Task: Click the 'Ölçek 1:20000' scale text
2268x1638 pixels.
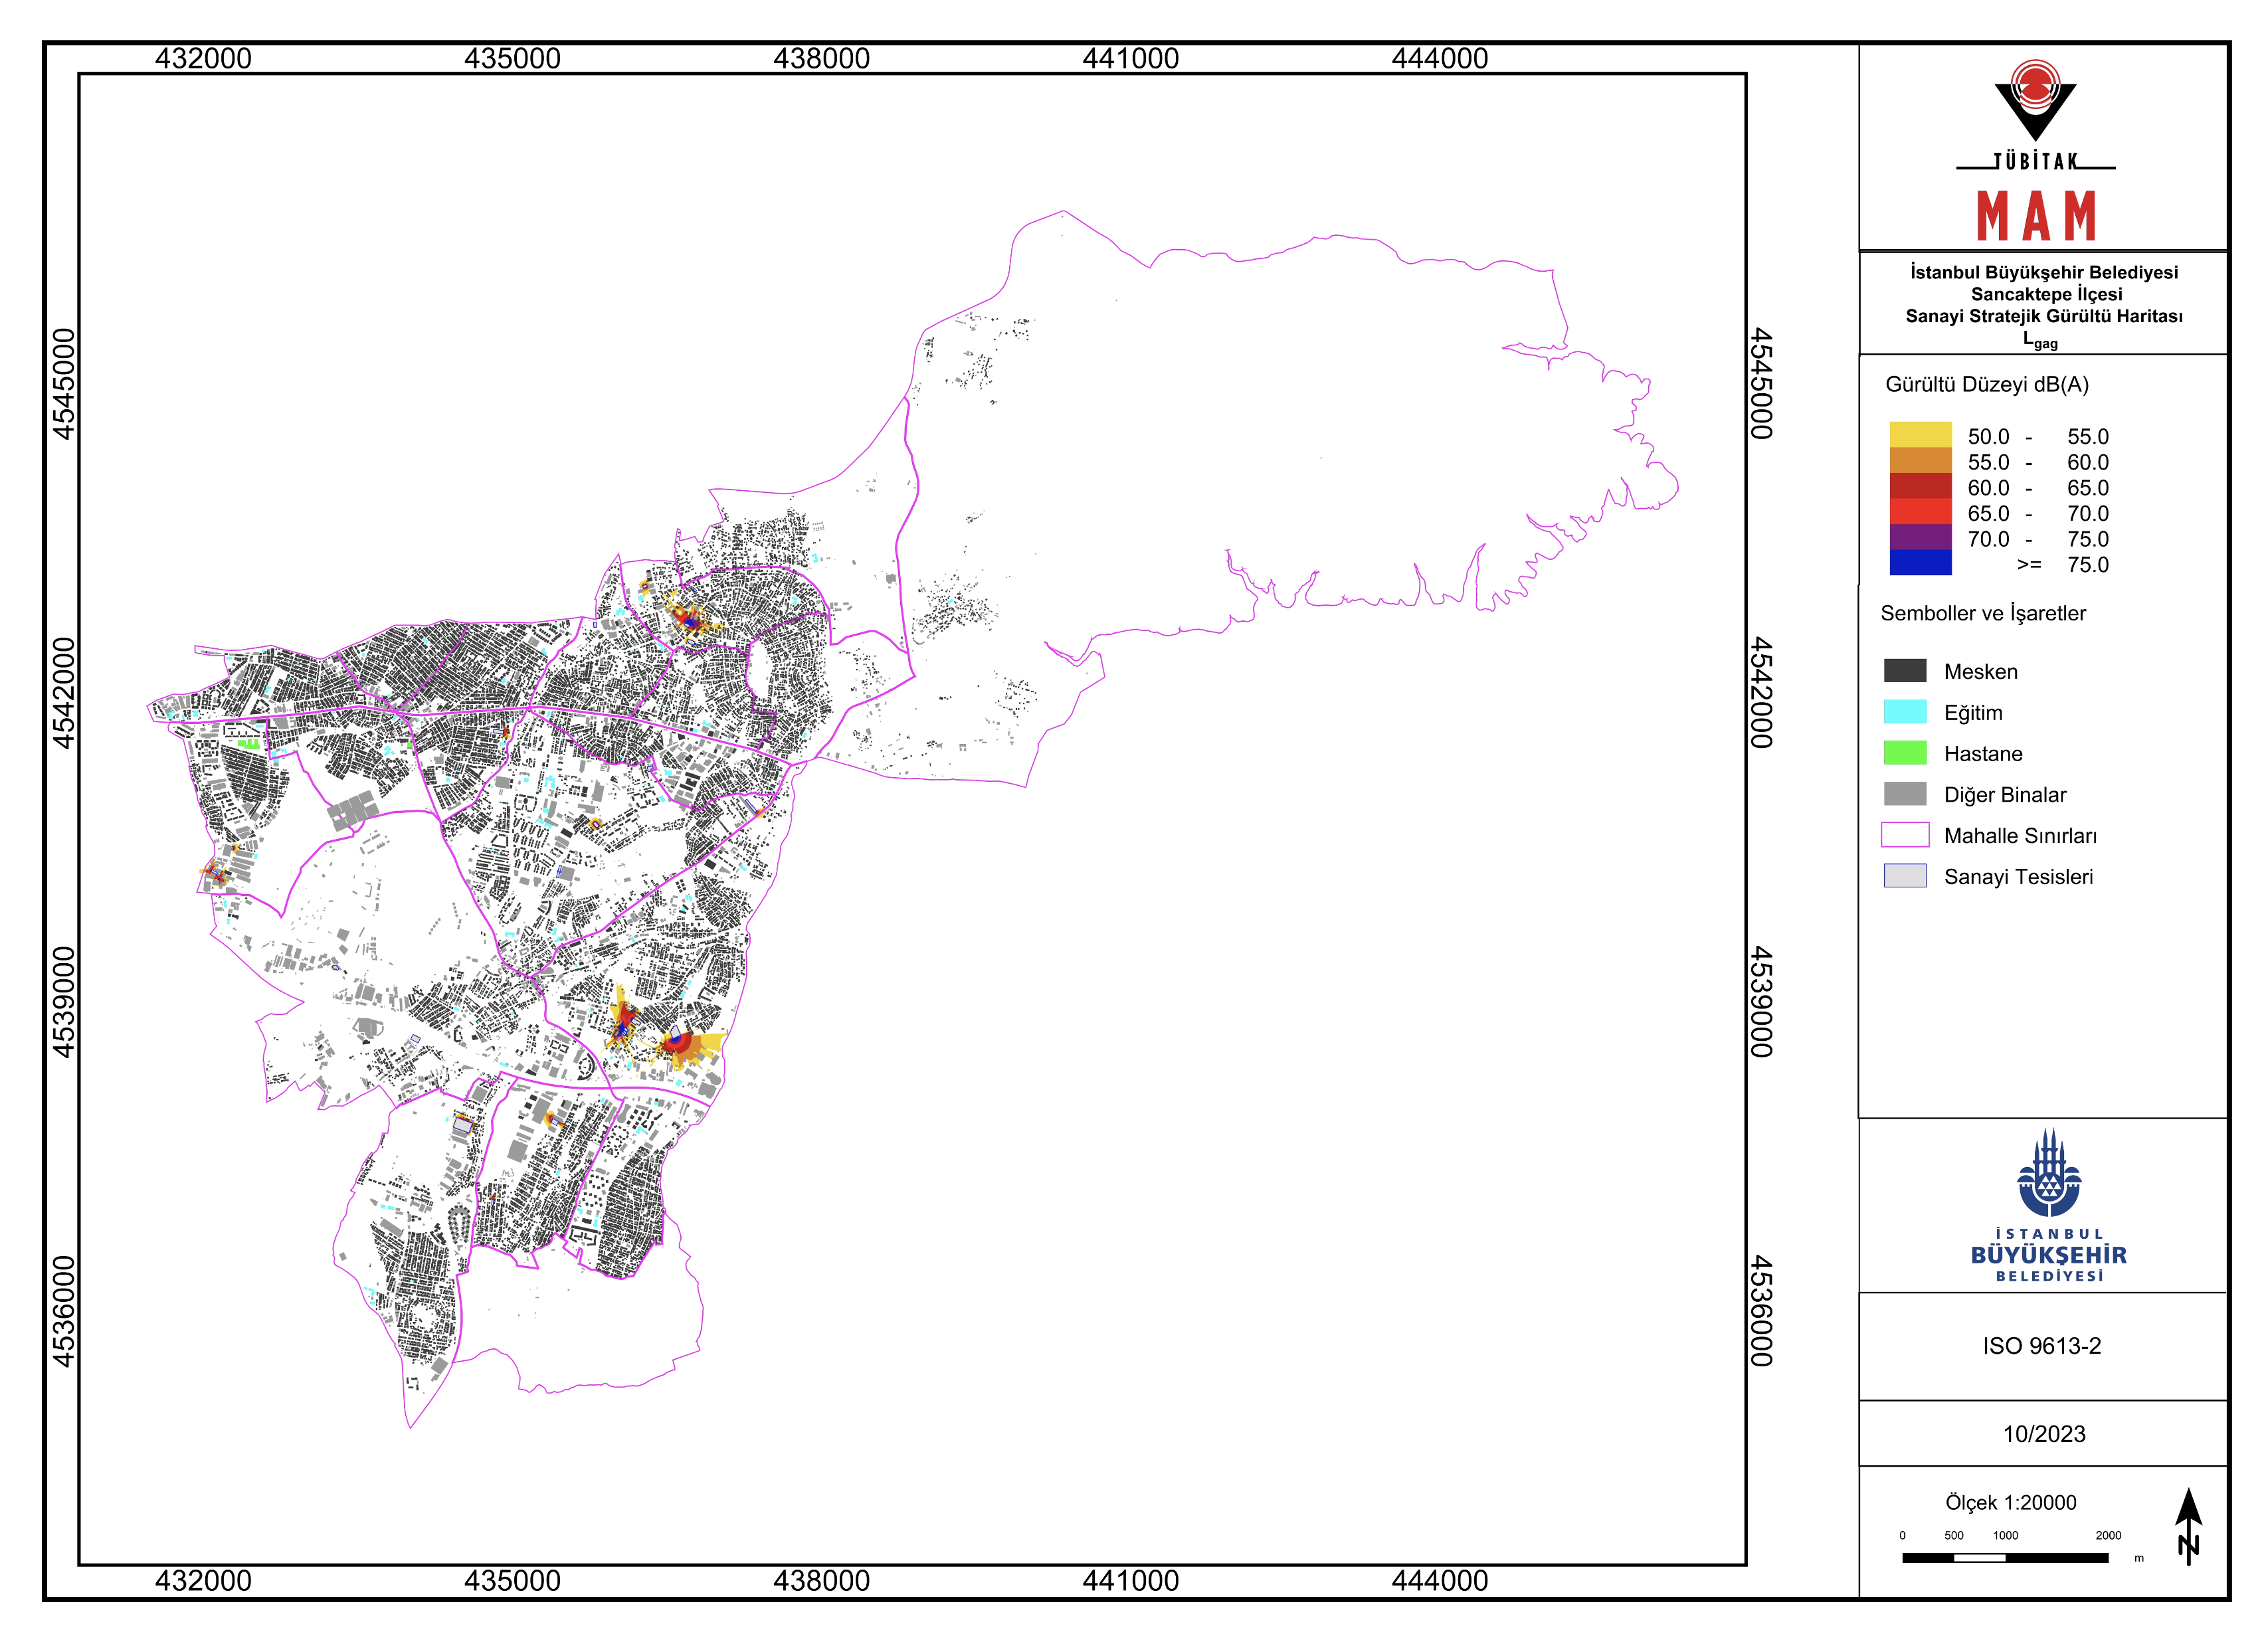Action: (2010, 1502)
